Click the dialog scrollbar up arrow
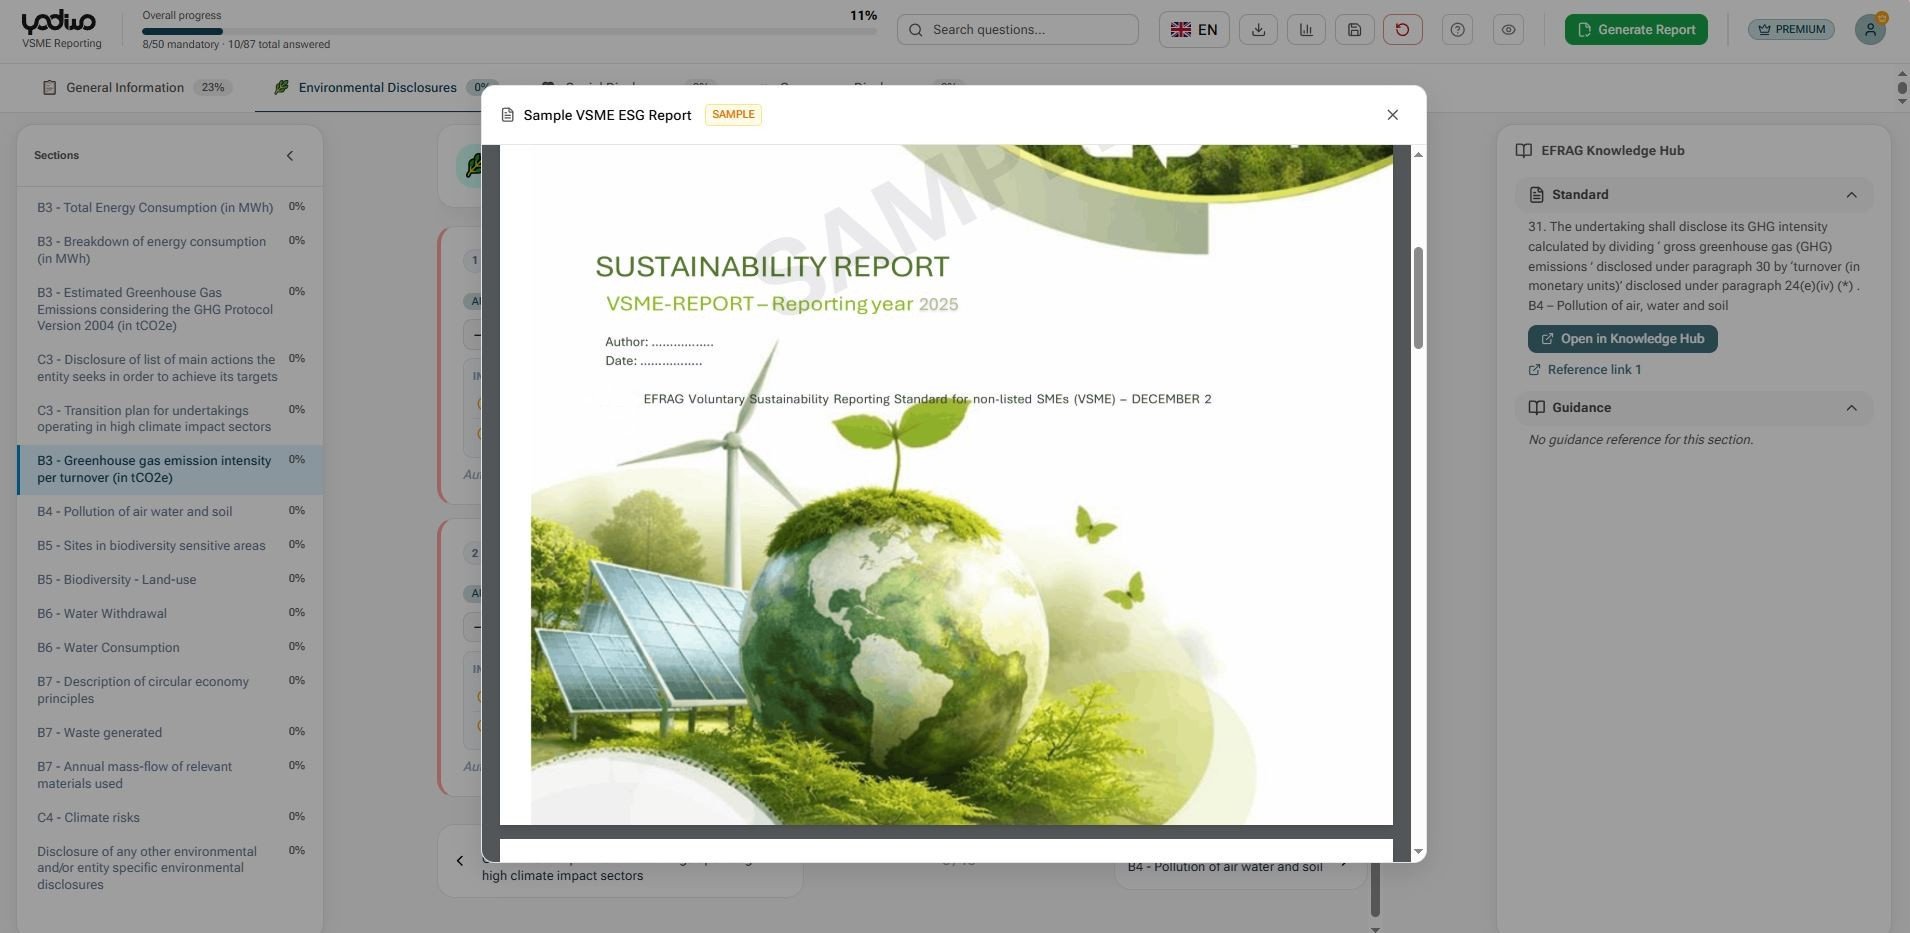 1418,155
